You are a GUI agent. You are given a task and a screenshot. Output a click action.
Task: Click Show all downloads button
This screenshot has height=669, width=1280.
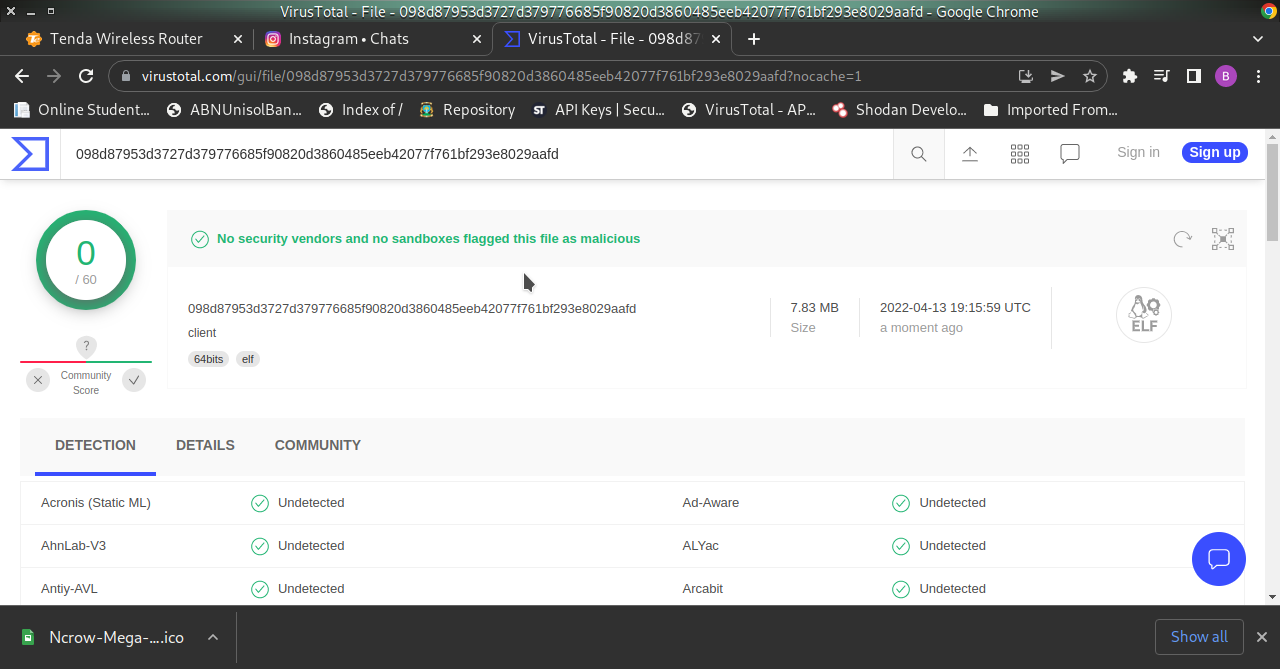click(x=1199, y=637)
